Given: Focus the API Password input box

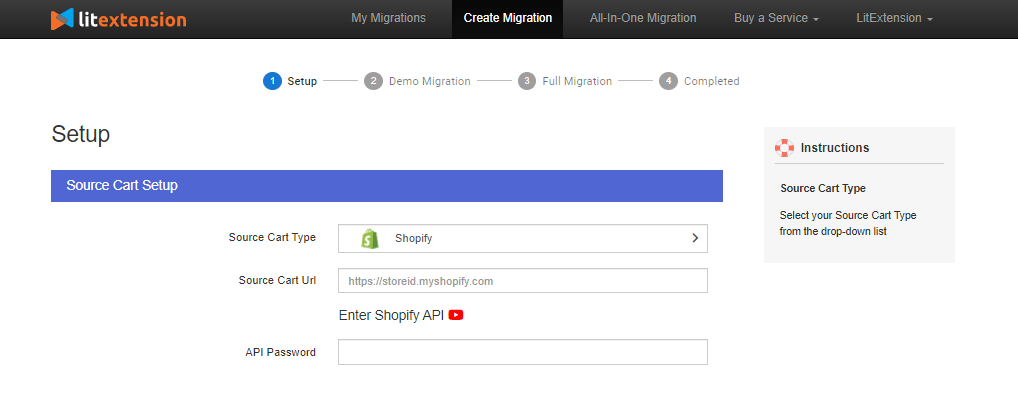Looking at the screenshot, I should click(x=523, y=352).
